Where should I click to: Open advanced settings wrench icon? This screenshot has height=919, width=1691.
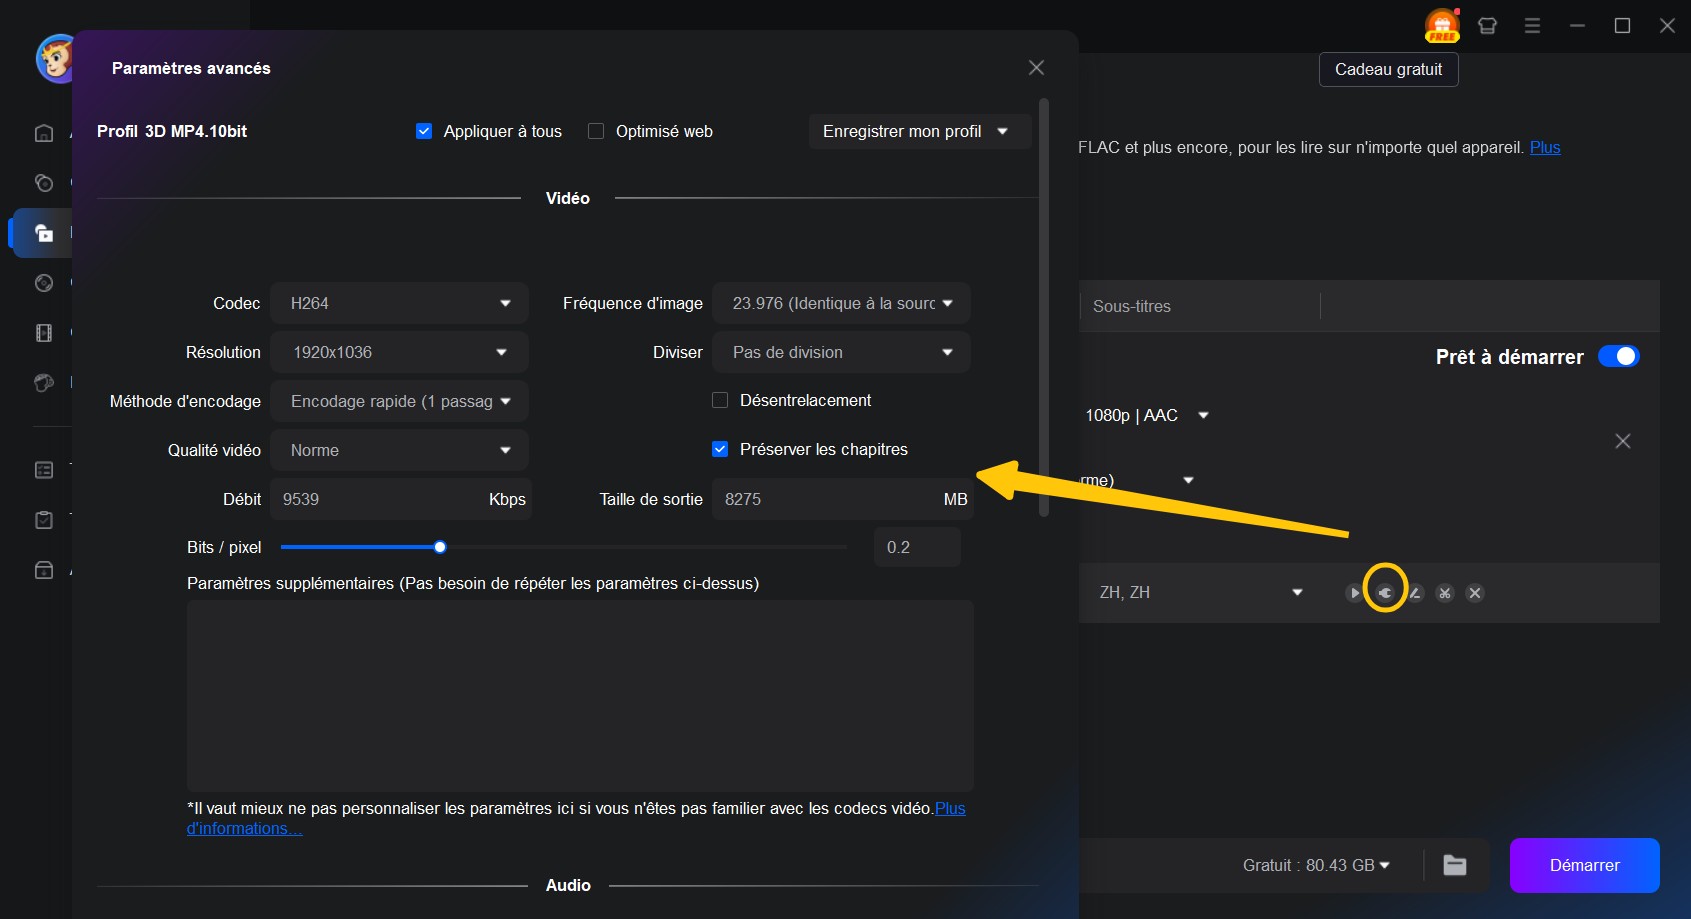1385,593
